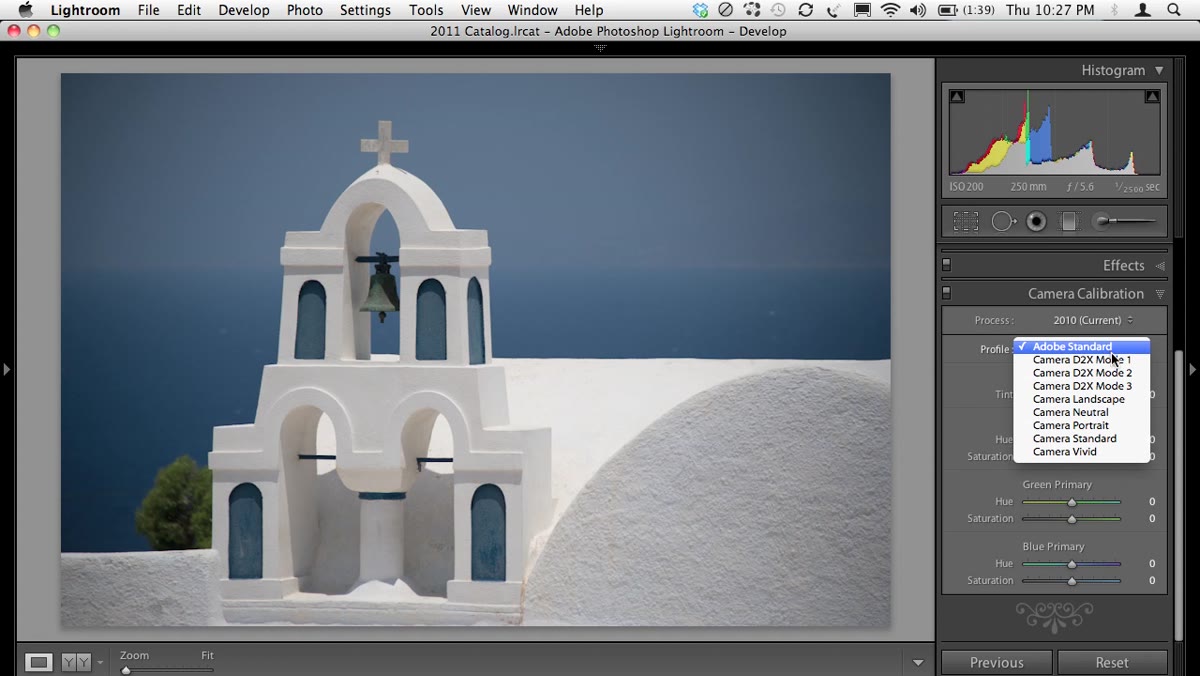The image size is (1200, 676).
Task: Switch to Loupe view mode
Action: [x=39, y=662]
